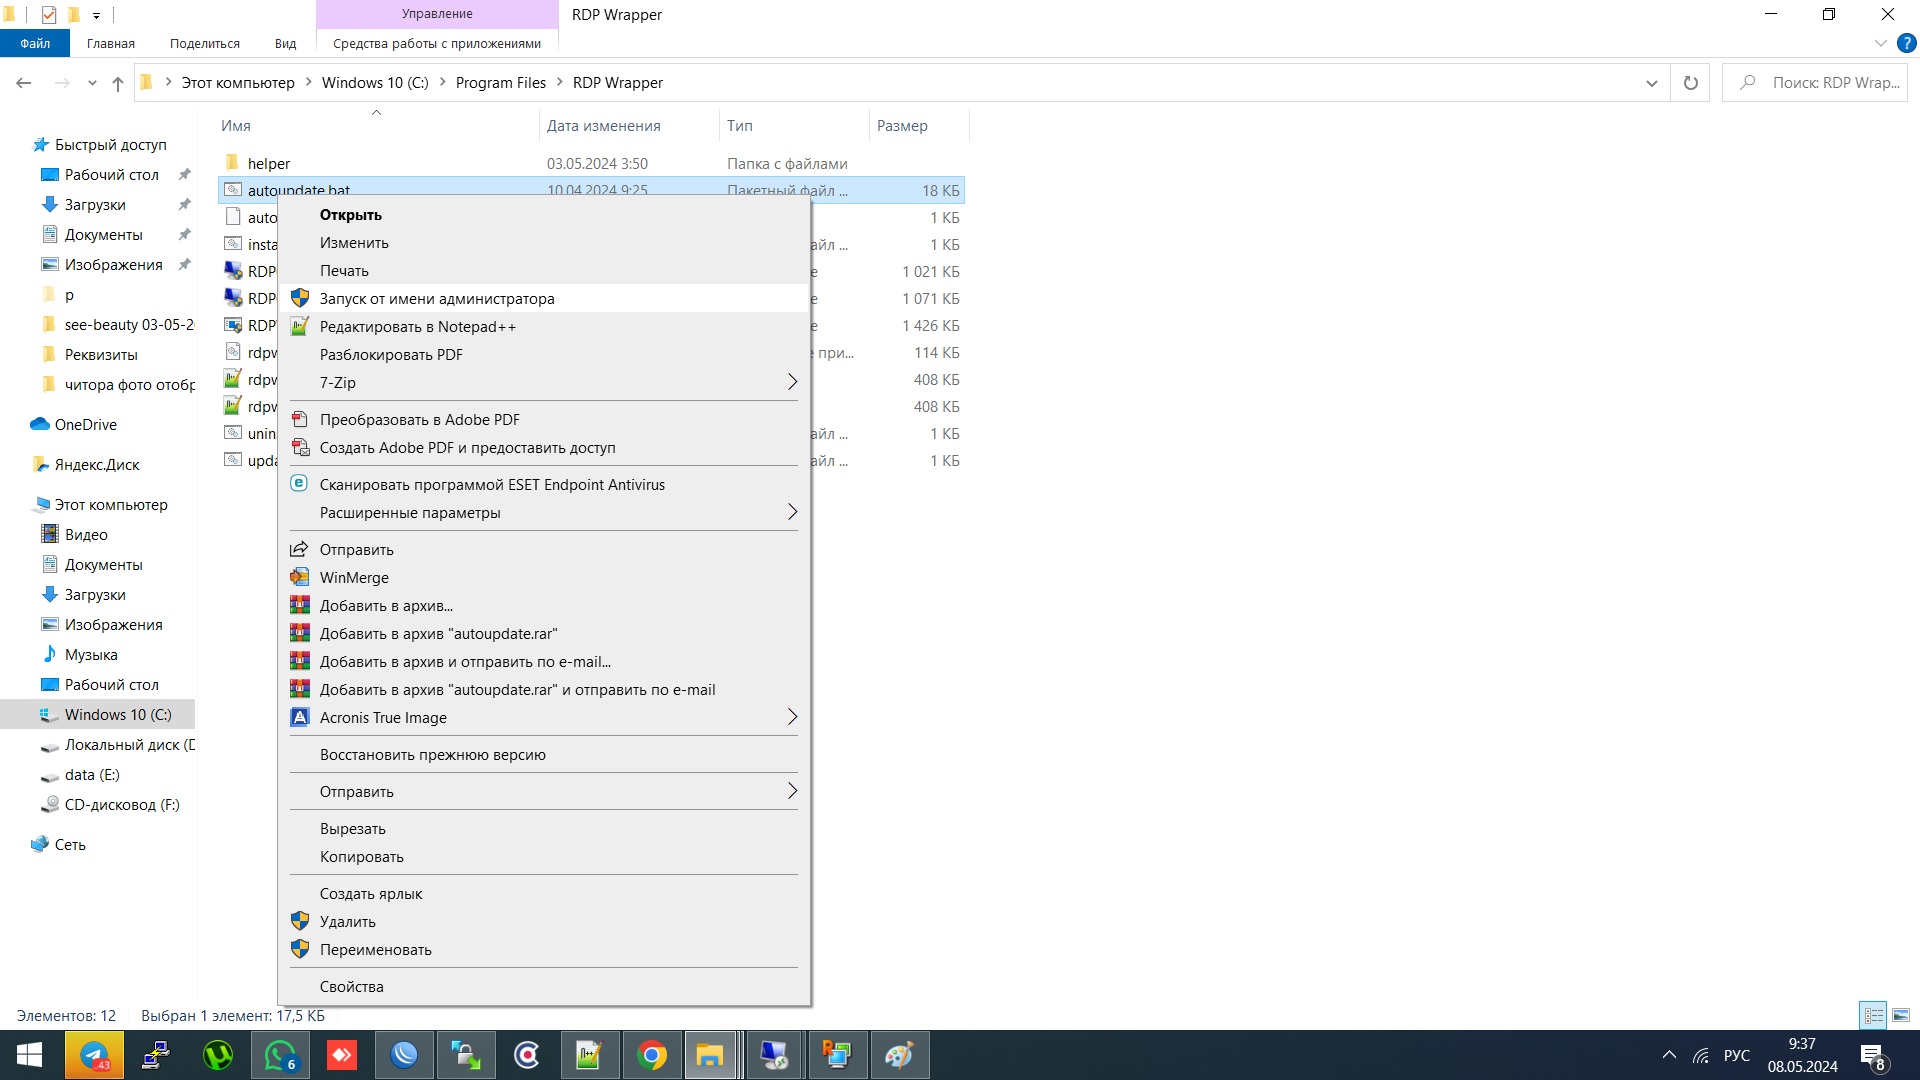Click Копировать in context menu

point(543,857)
